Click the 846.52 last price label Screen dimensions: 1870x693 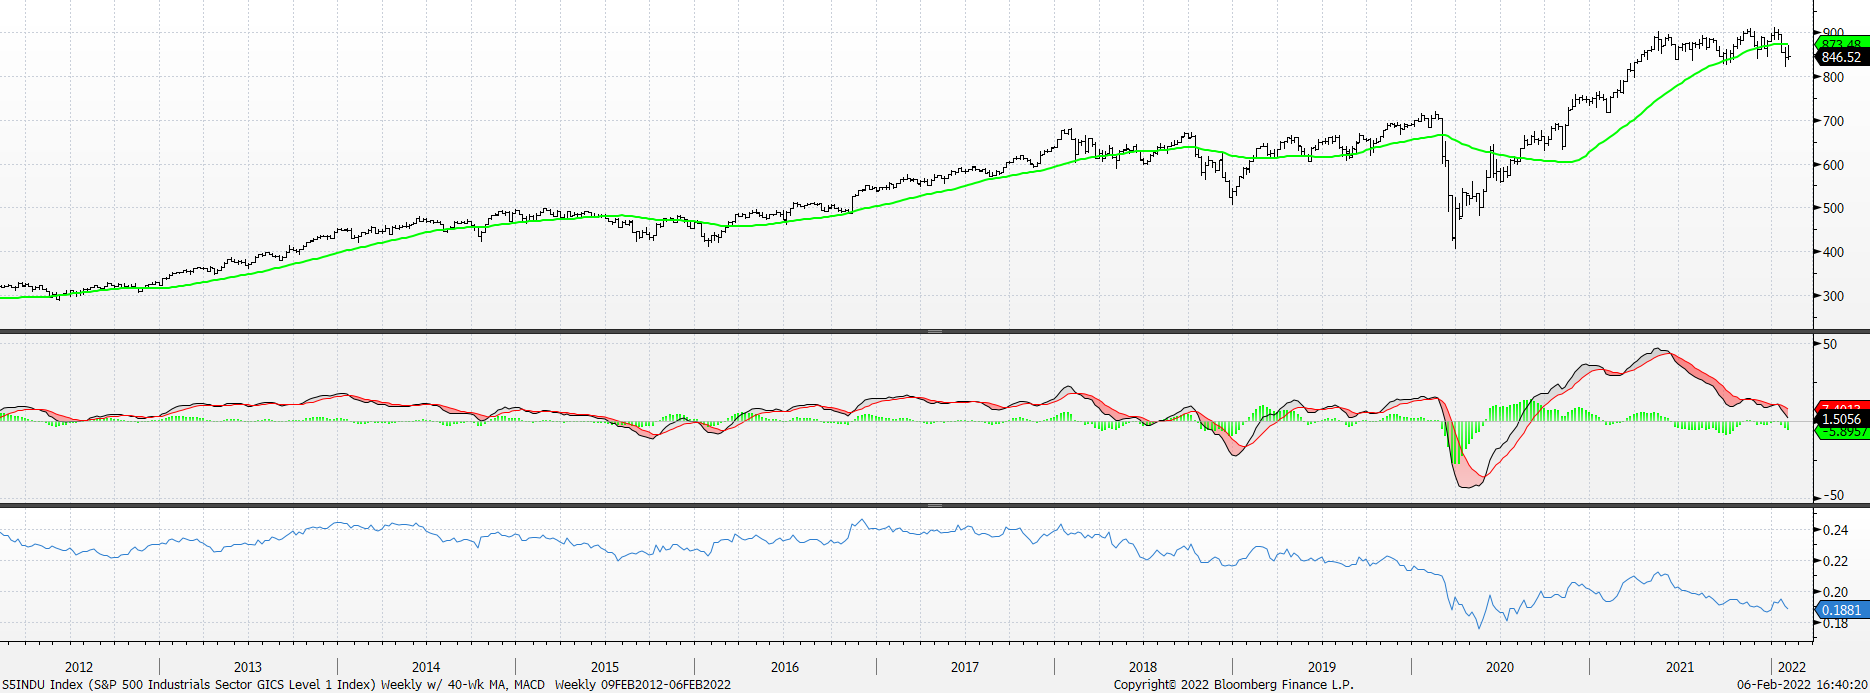(x=1841, y=57)
